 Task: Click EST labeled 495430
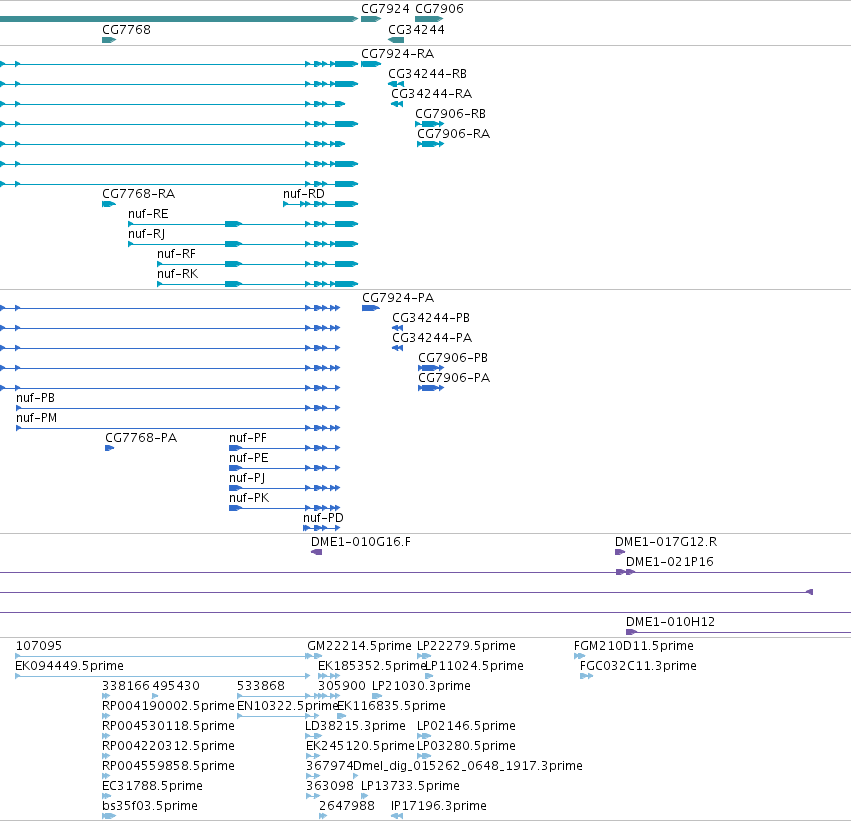click(x=175, y=686)
